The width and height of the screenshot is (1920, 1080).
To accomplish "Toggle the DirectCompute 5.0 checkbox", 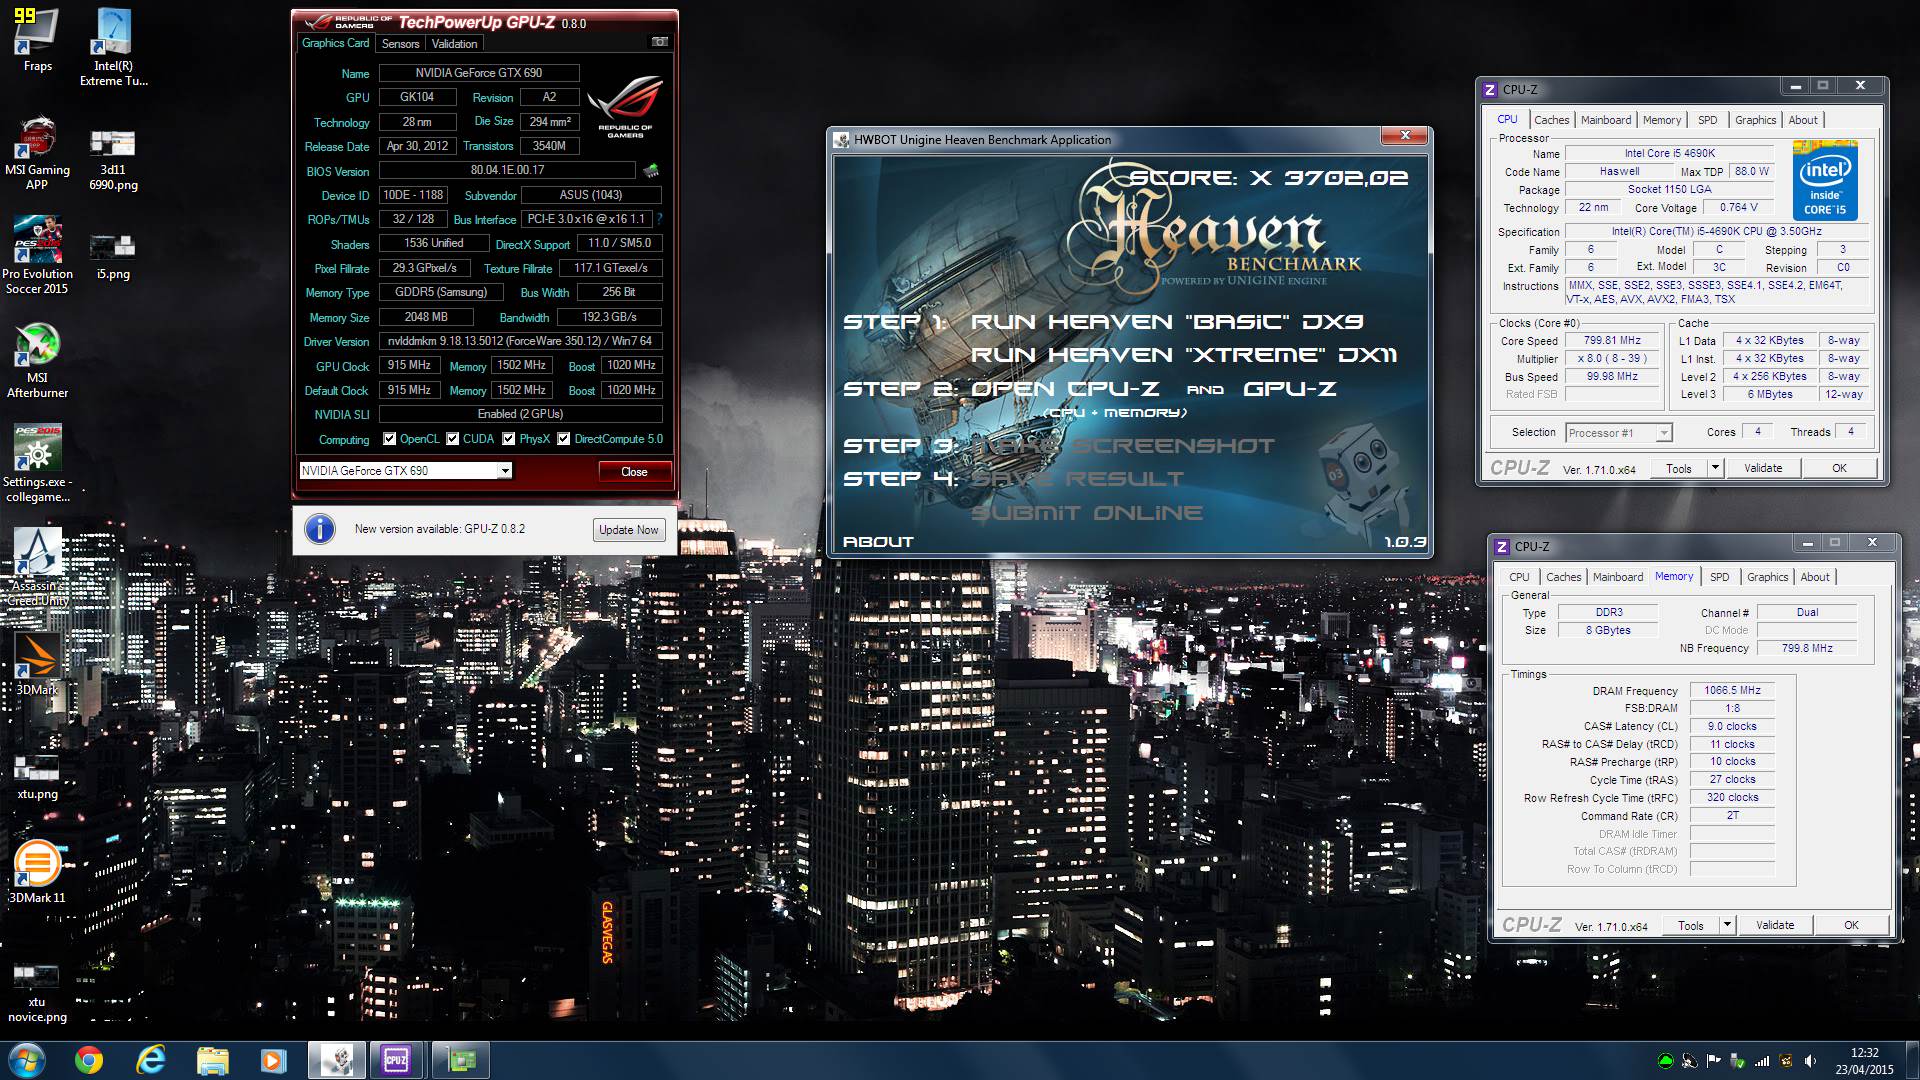I will [564, 439].
